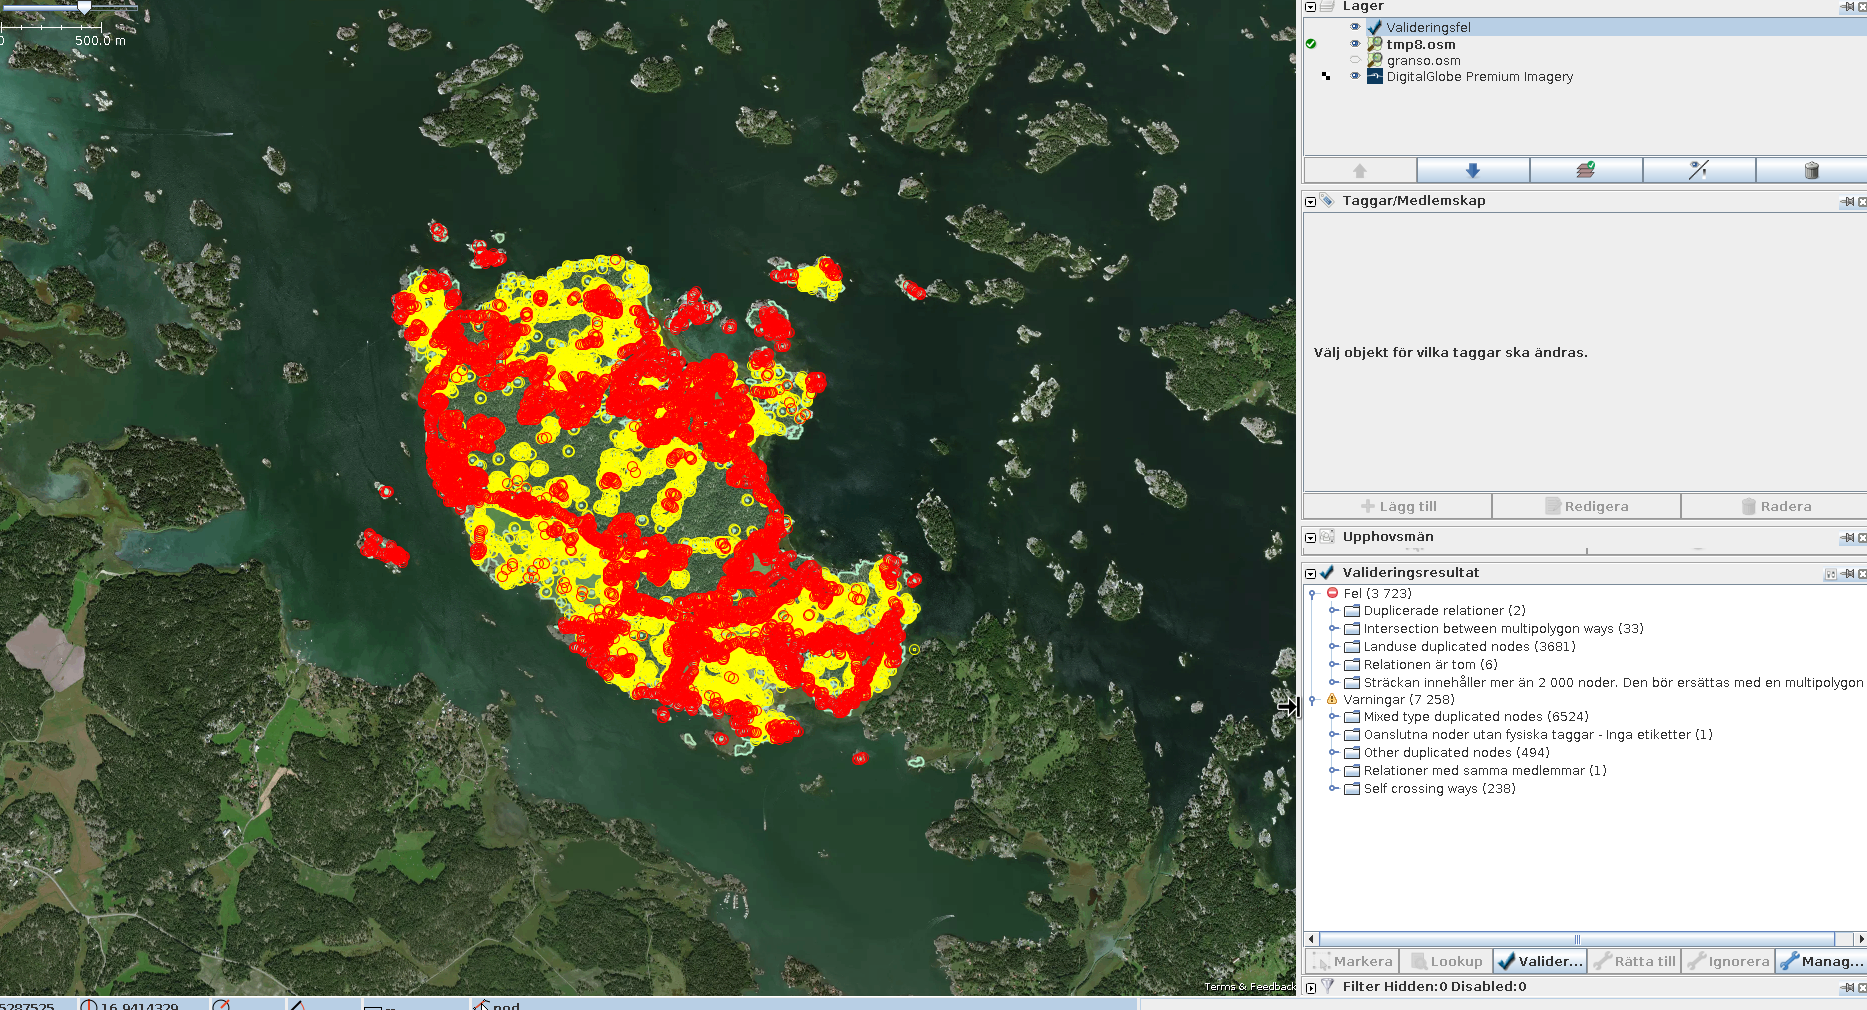Select the Self crossing ways entry

[x=1439, y=789]
